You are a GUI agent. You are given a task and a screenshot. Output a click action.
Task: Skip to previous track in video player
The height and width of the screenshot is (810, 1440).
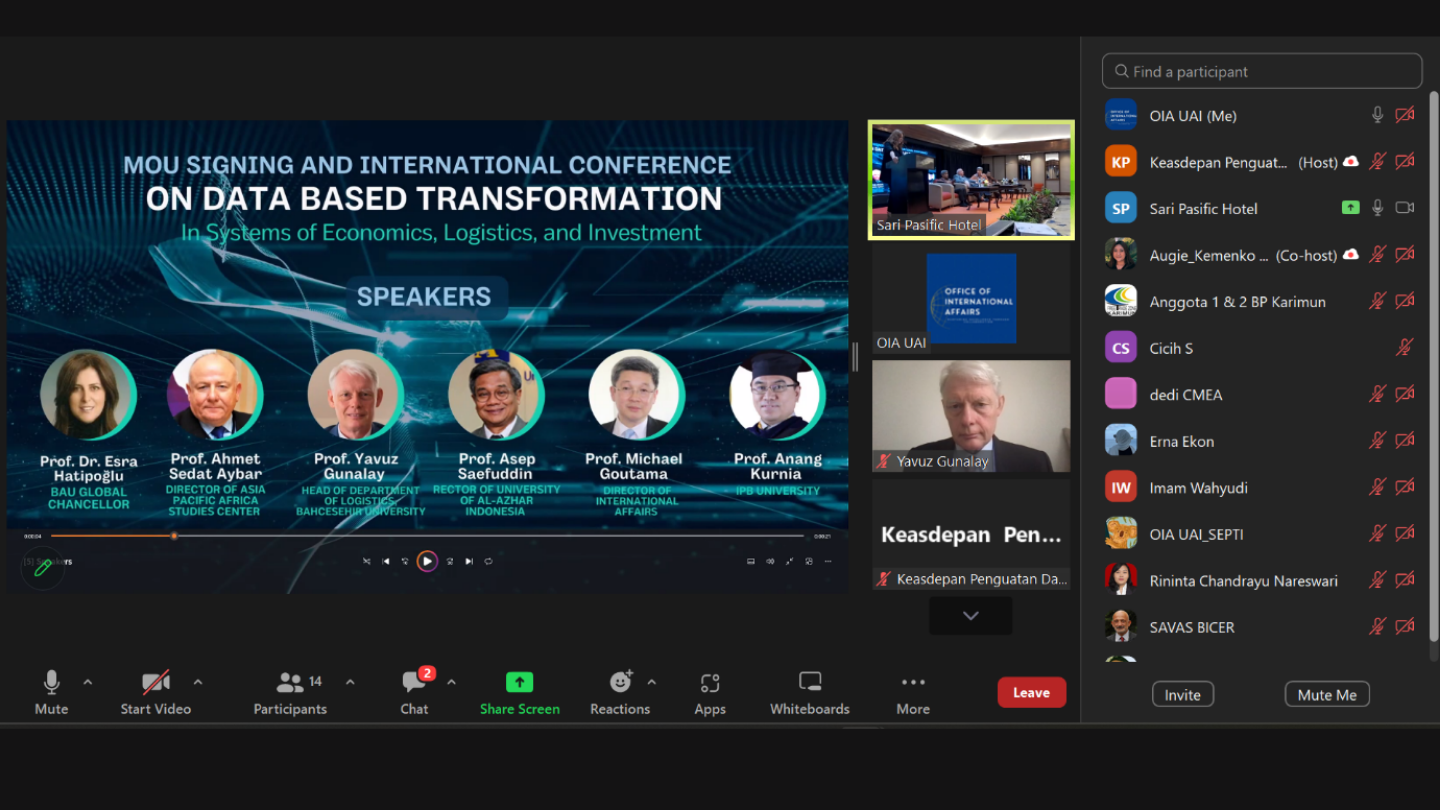click(386, 561)
